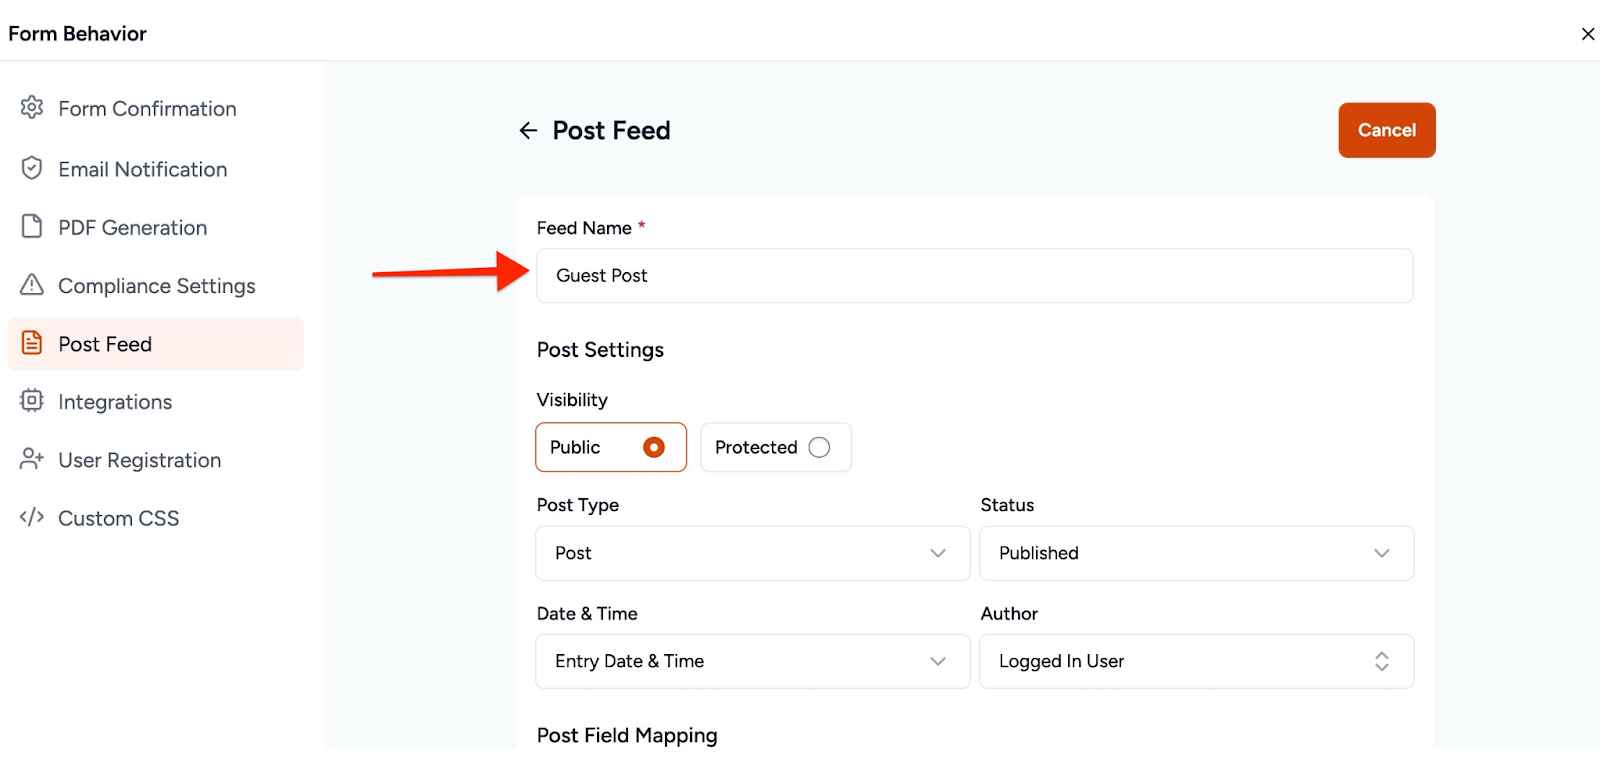
Task: Switch to the Email Notification section
Action: (142, 168)
